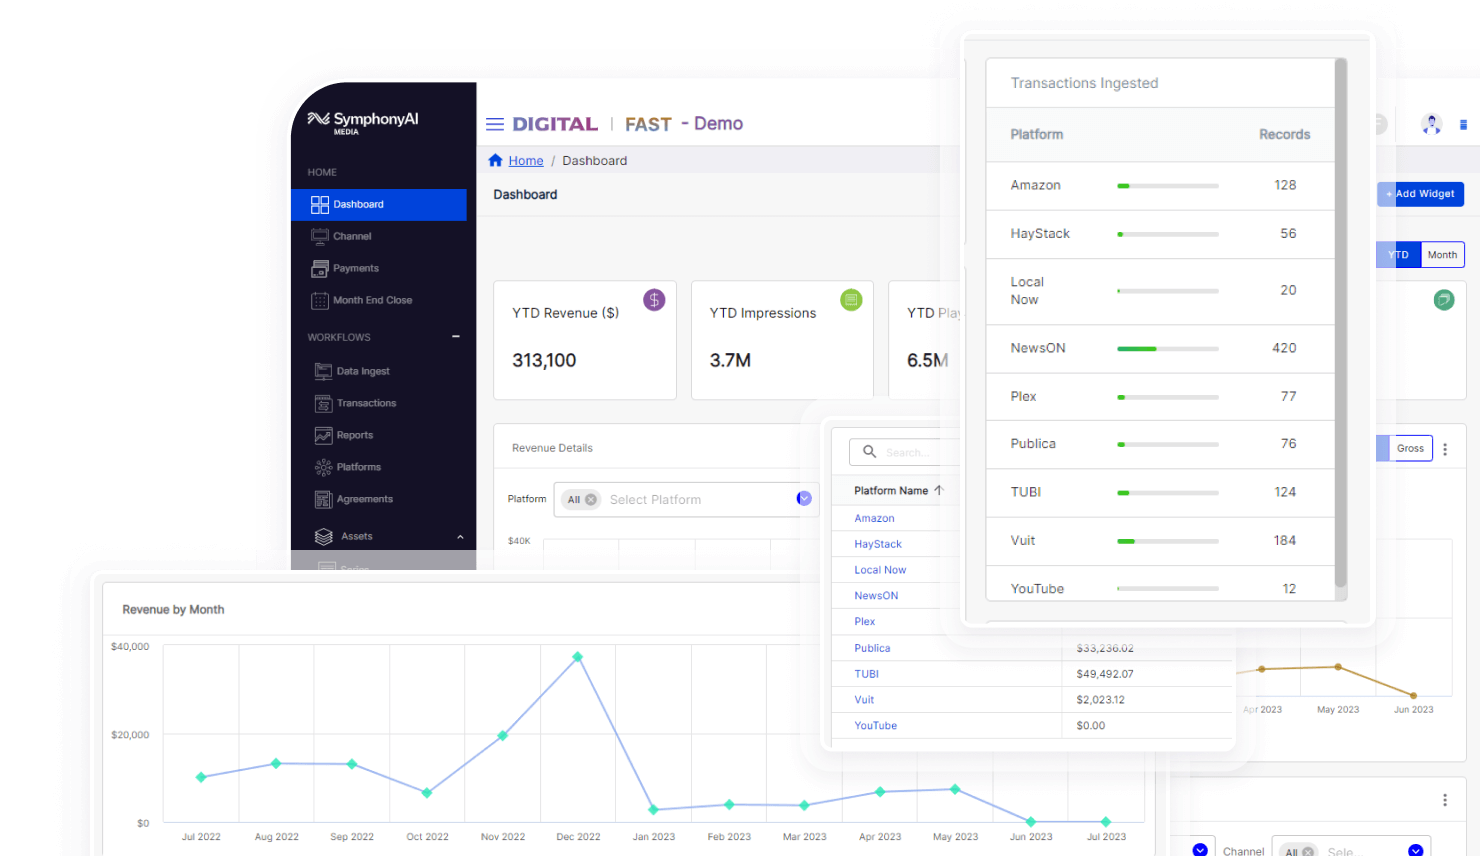Click the Platforms gear icon

point(323,467)
